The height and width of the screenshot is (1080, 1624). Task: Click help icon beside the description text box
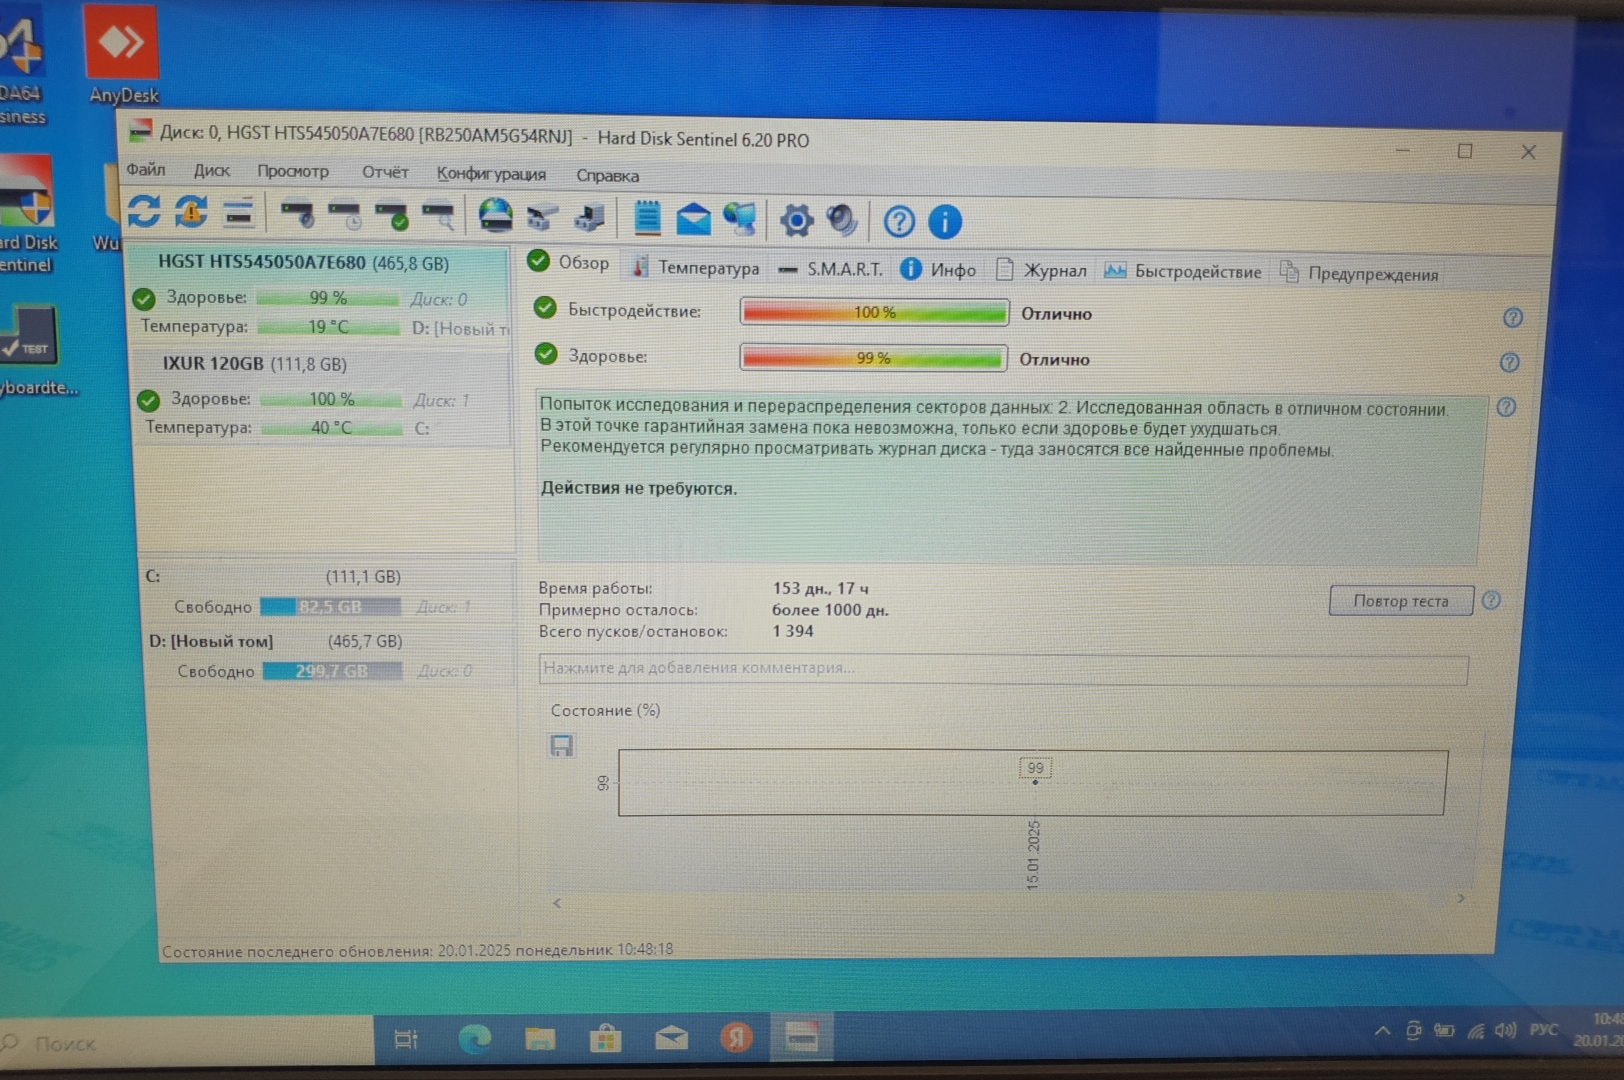1506,407
